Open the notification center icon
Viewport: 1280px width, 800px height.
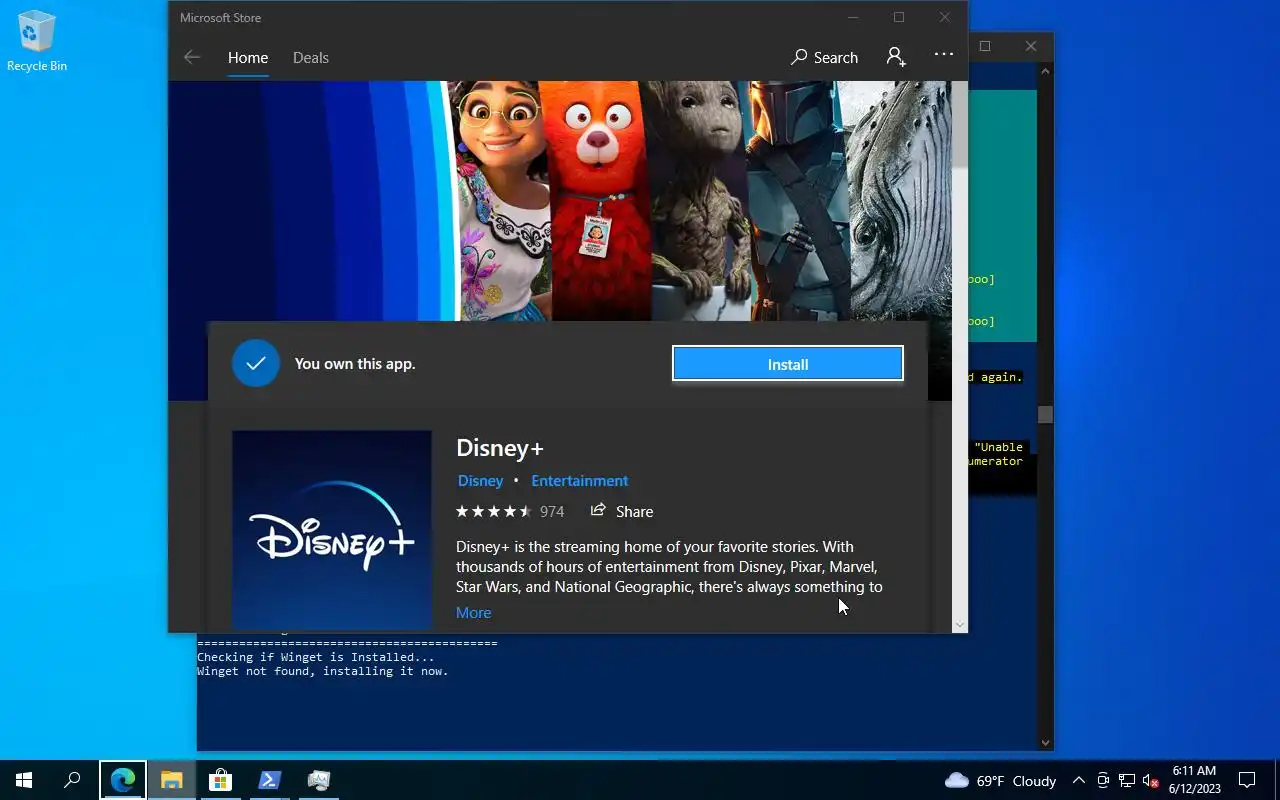(1247, 780)
